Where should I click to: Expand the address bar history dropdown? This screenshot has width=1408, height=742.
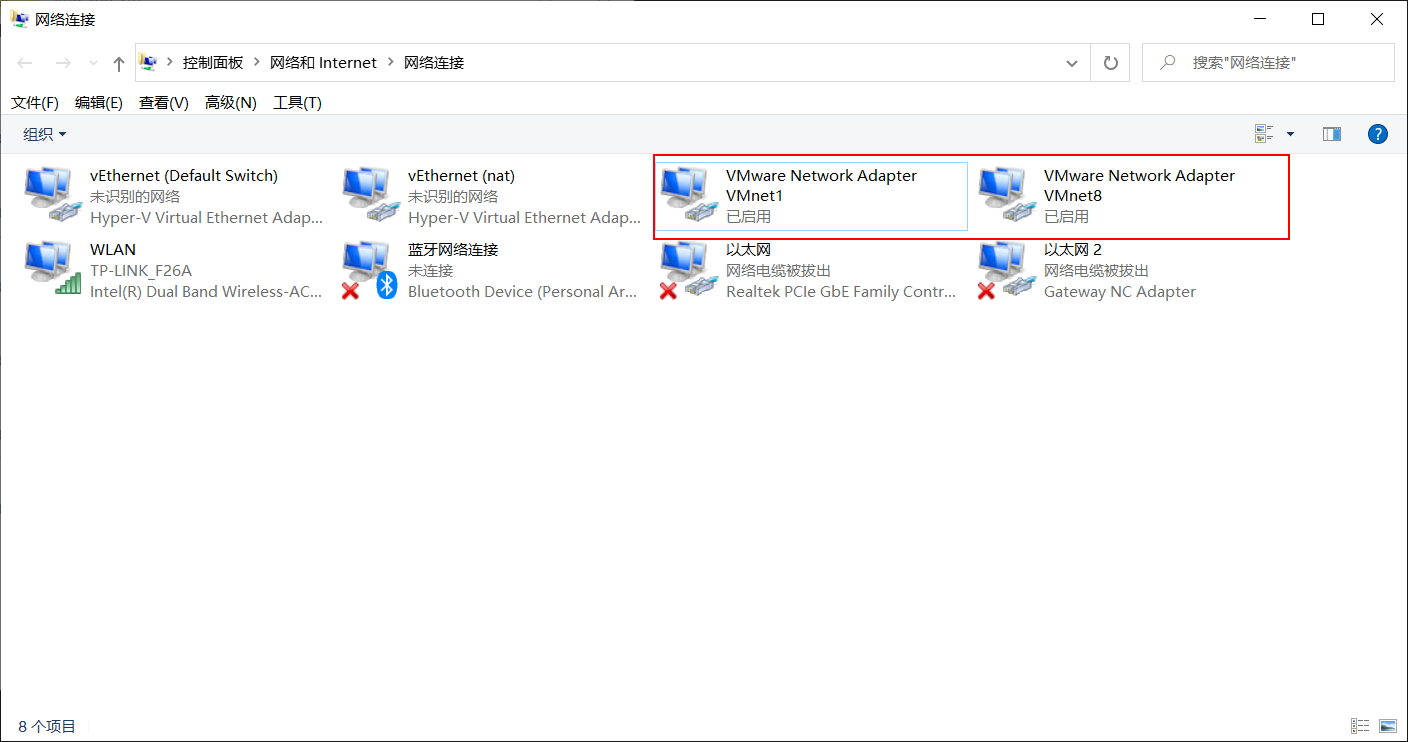pyautogui.click(x=1073, y=63)
